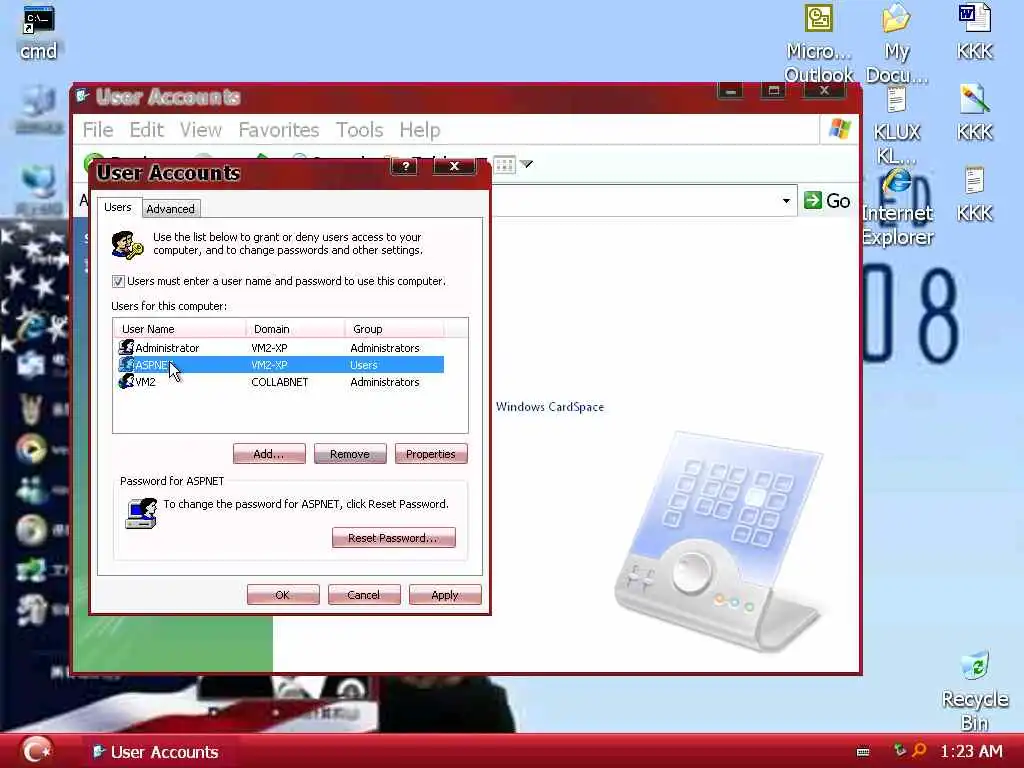Click the orange magnifier tray icon
This screenshot has height=768, width=1024.
[920, 750]
